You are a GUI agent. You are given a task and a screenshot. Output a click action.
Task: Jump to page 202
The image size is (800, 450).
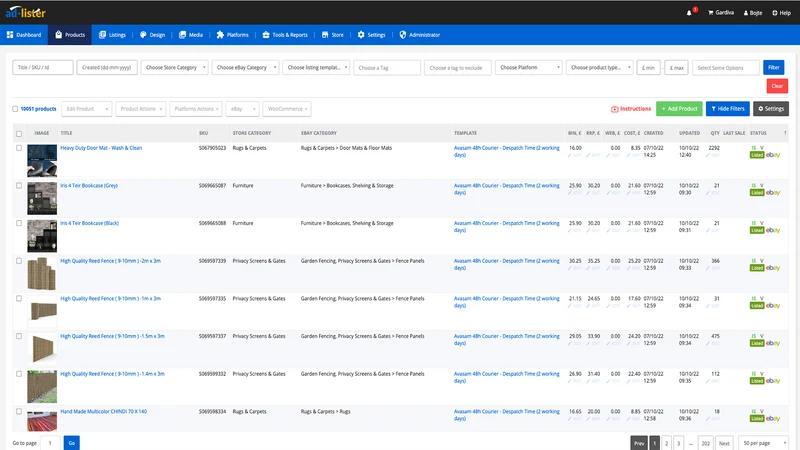(x=706, y=443)
